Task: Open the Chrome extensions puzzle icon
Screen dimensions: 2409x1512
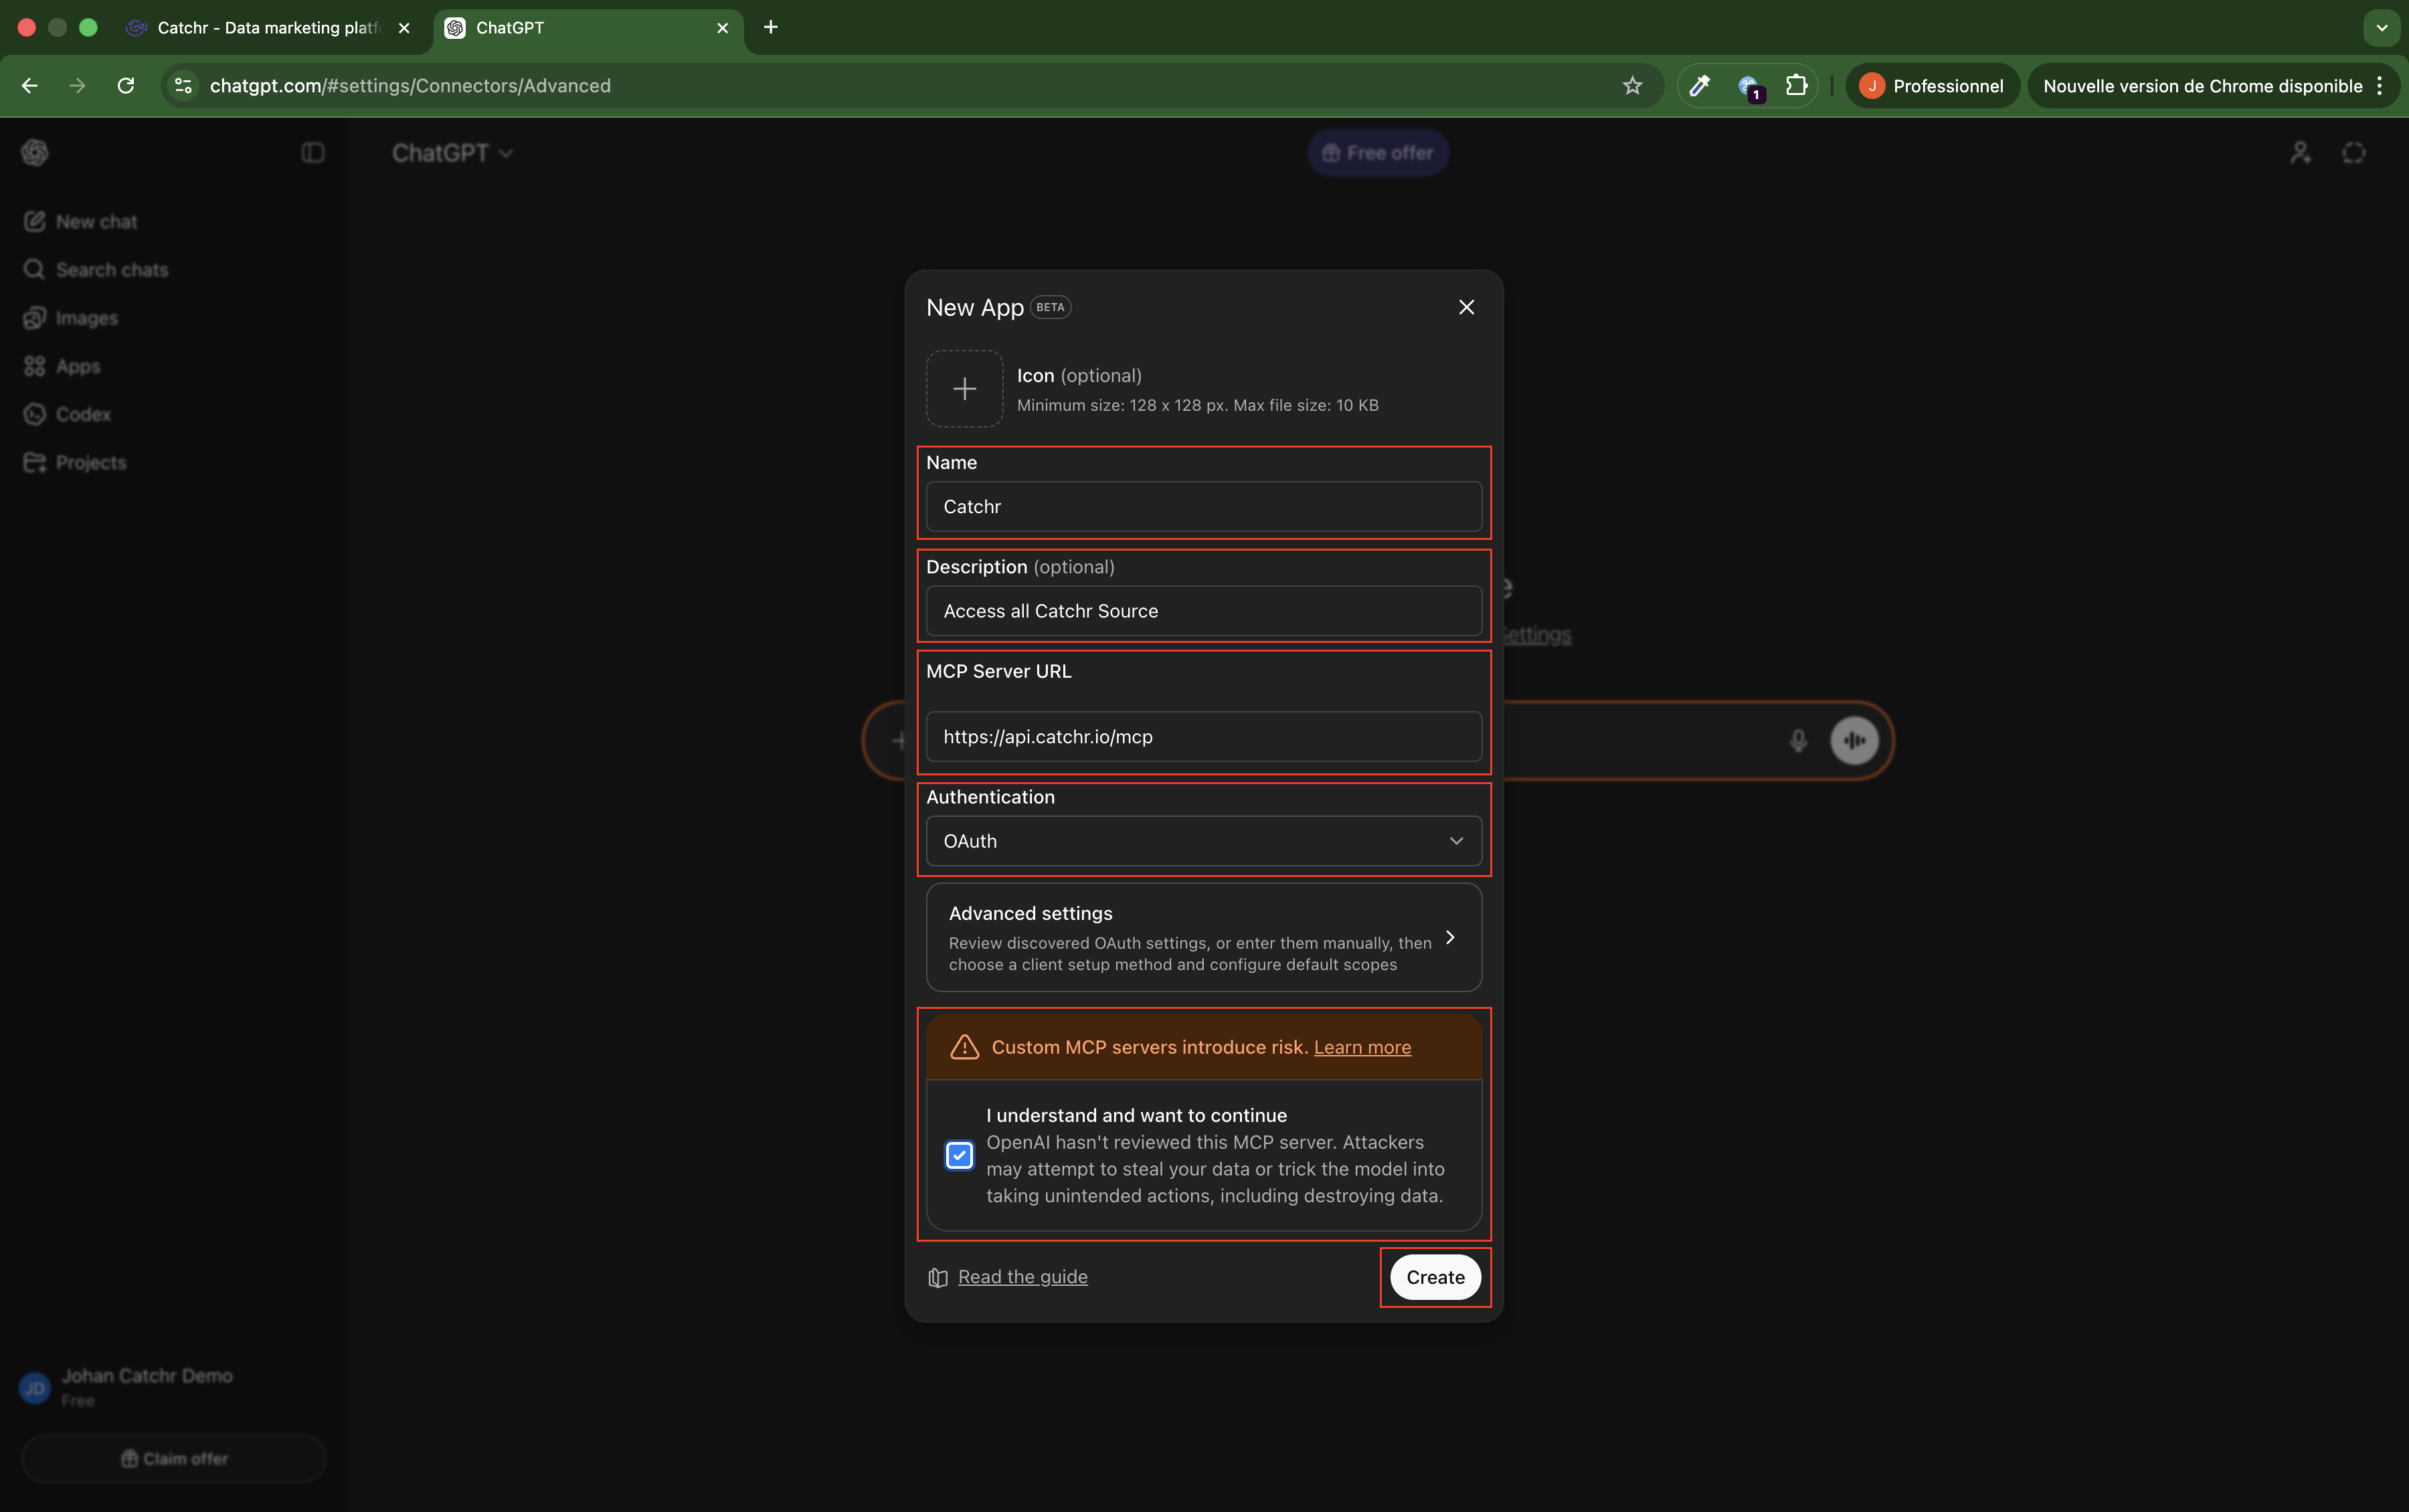Action: tap(1796, 86)
